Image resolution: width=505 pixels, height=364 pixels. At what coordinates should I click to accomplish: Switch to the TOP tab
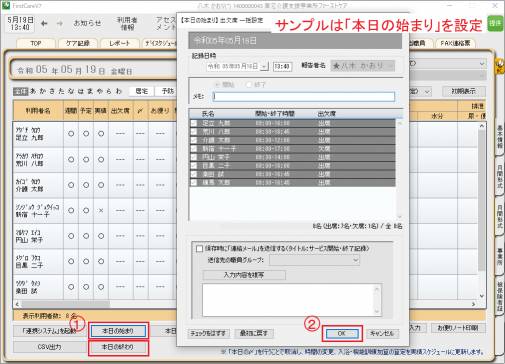[x=35, y=43]
